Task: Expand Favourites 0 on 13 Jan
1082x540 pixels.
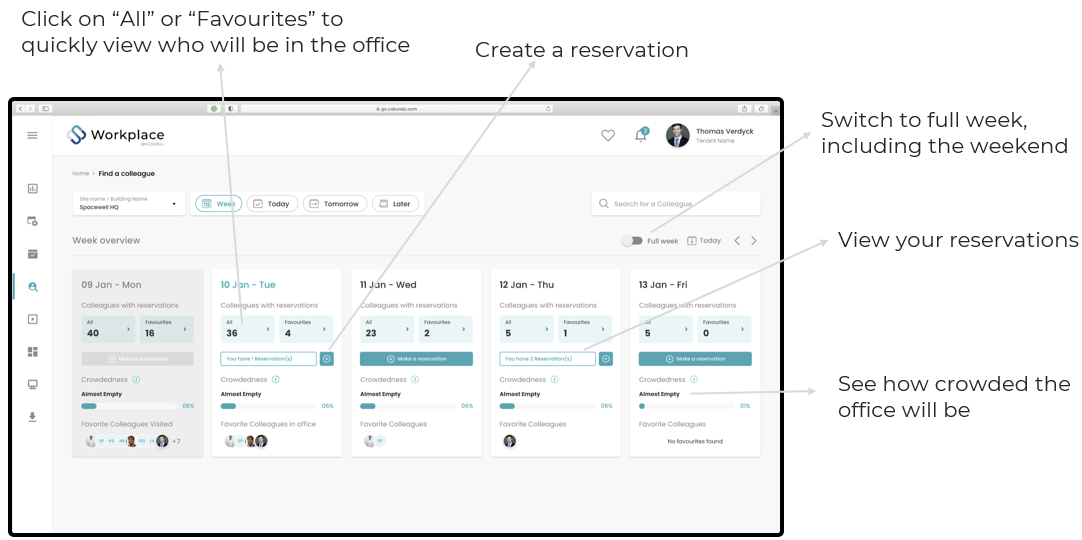Action: (x=724, y=330)
